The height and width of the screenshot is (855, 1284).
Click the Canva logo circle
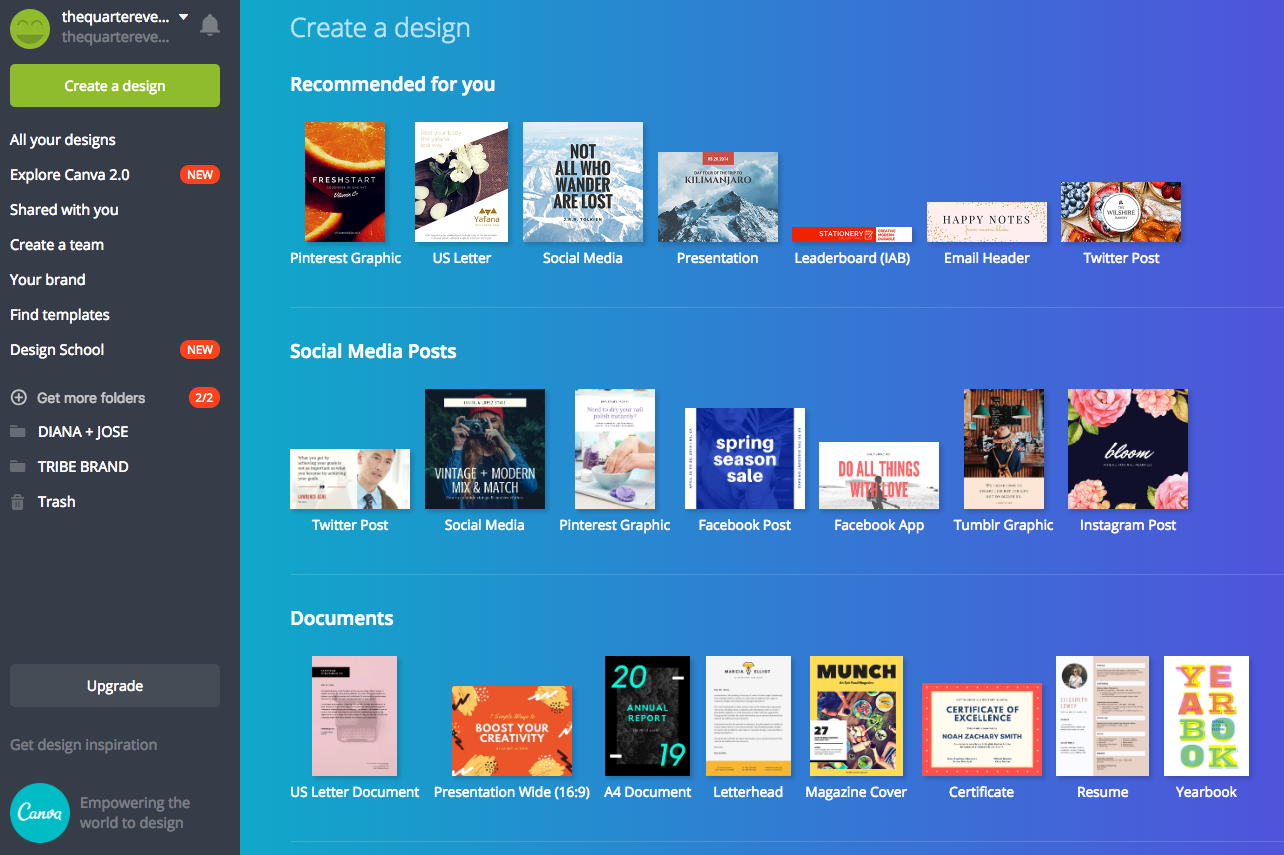point(40,813)
